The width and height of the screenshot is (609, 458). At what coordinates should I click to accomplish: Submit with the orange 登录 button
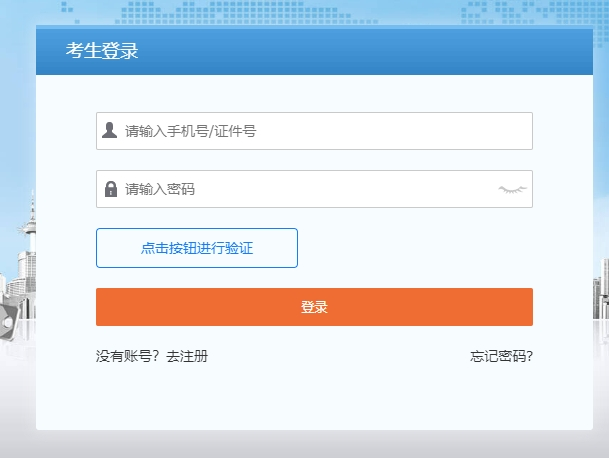pyautogui.click(x=314, y=307)
